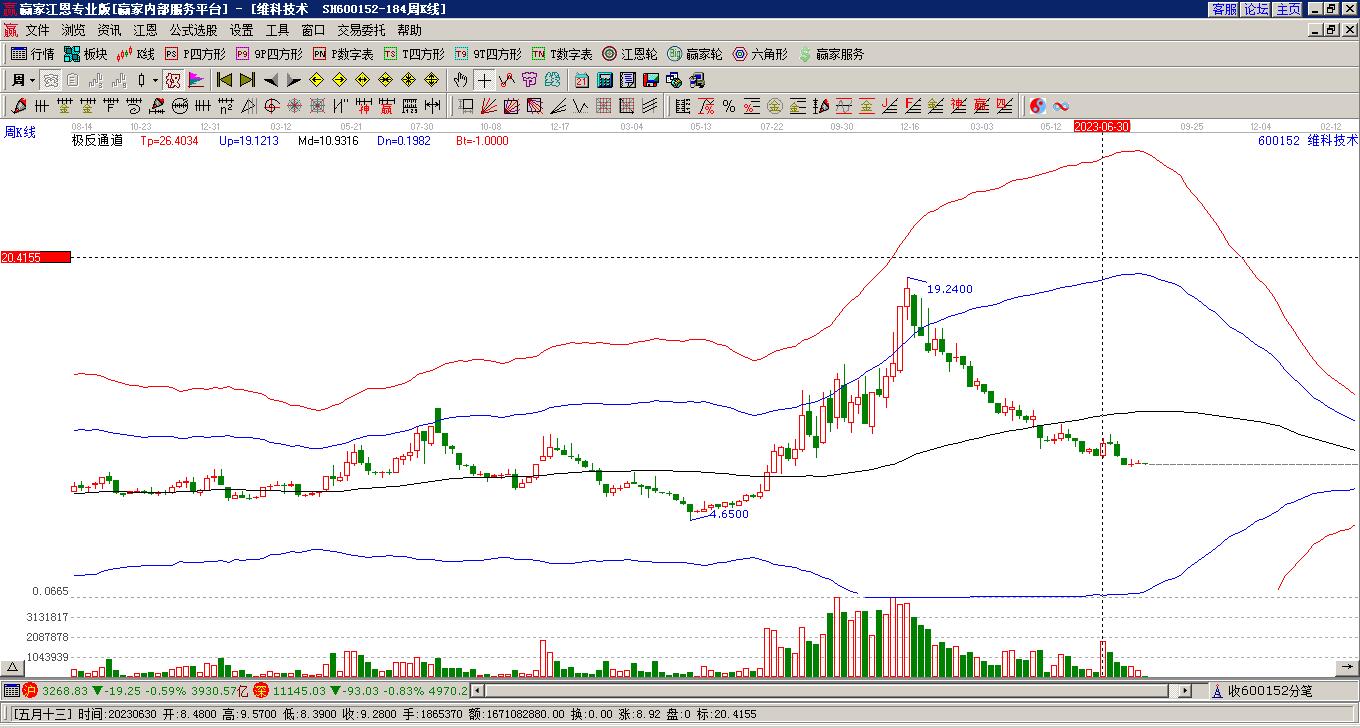This screenshot has width=1360, height=728.
Task: Open the red-blue yin-yang icon
Action: point(1038,106)
